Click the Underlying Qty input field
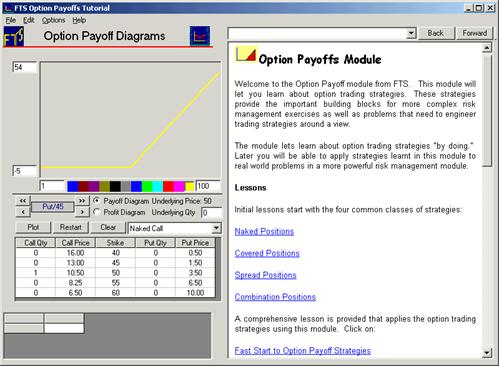 (x=211, y=213)
